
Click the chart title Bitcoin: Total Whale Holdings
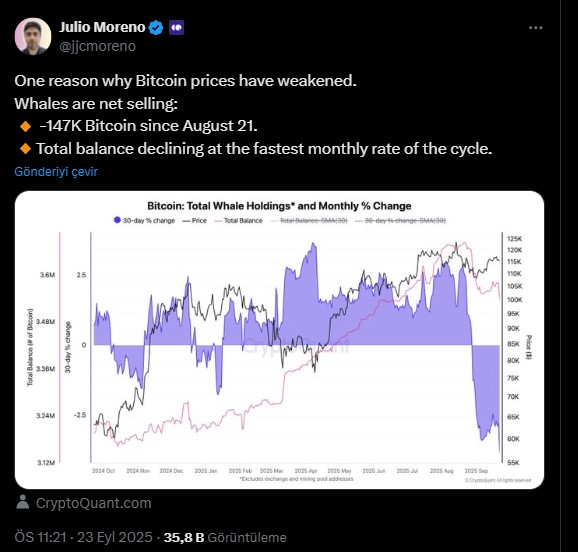[279, 206]
